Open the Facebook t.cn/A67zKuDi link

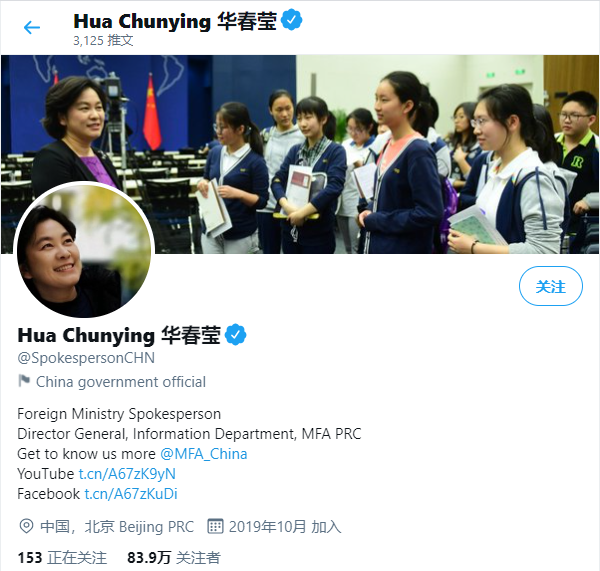coord(131,494)
